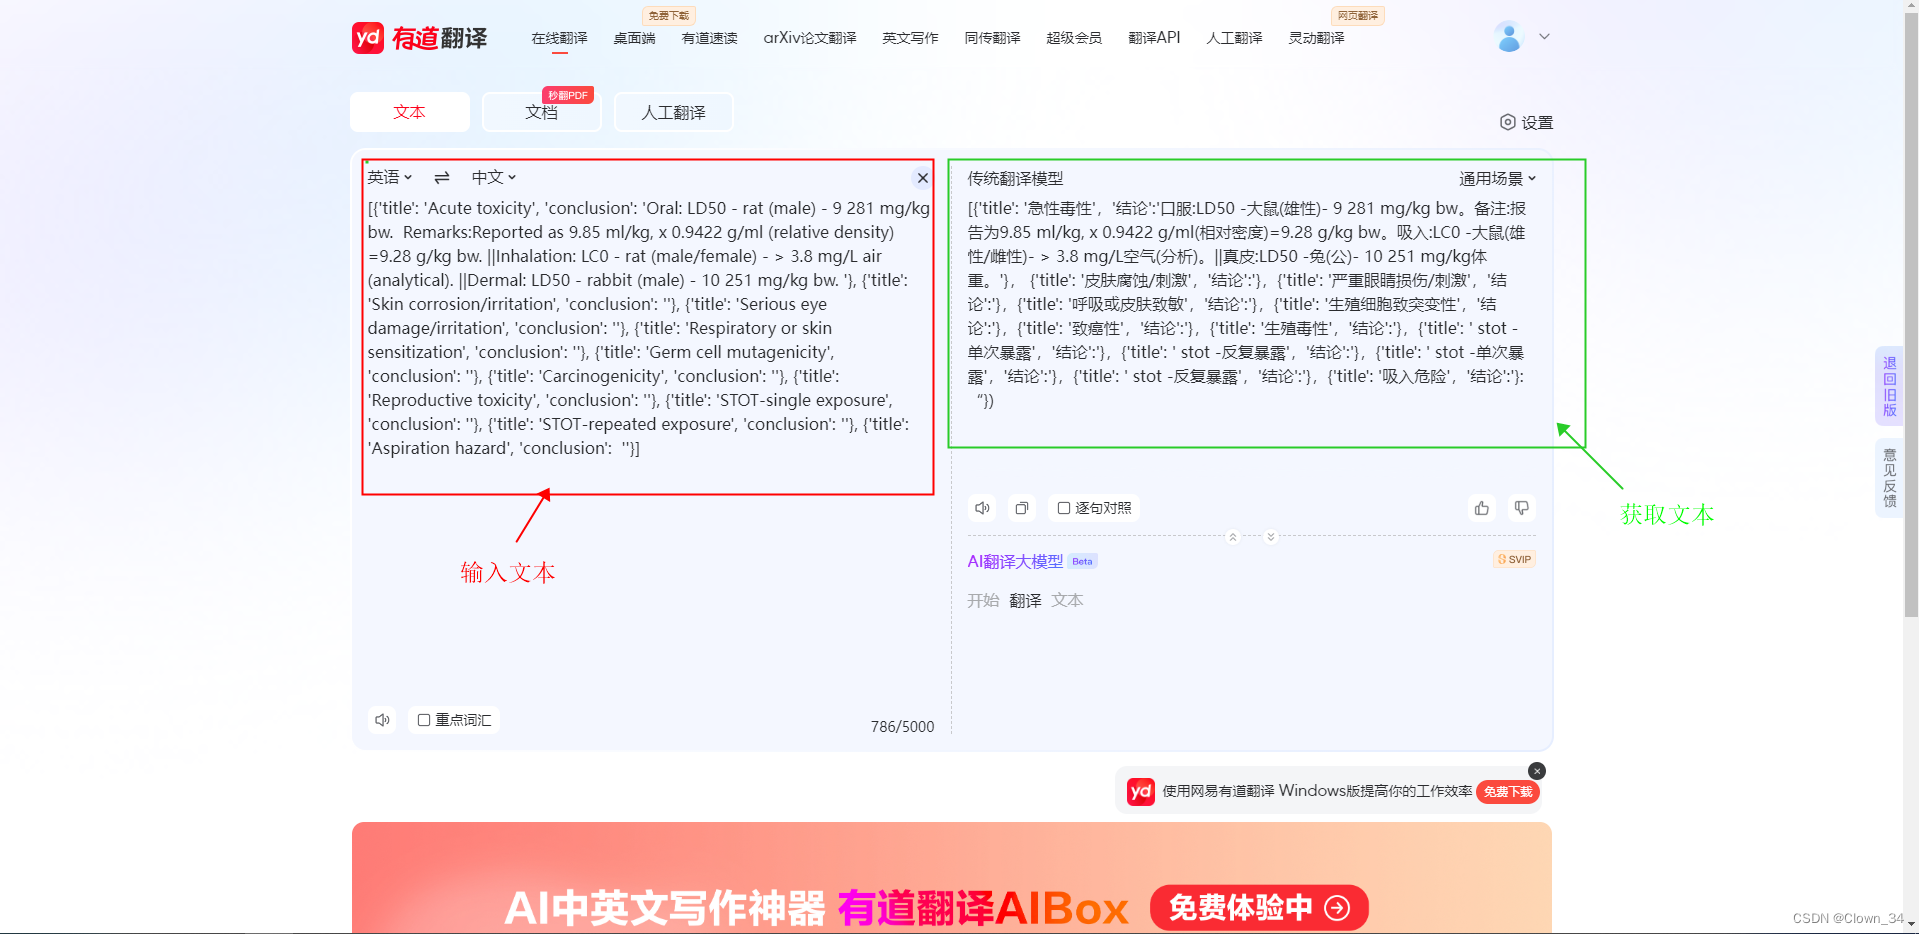Switch to the 文档 document tab

click(540, 112)
